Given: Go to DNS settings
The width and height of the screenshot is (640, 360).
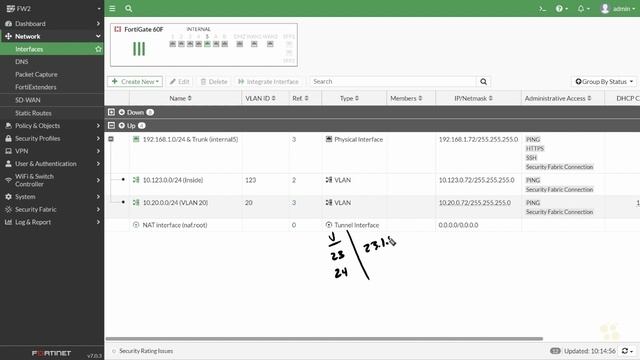Looking at the screenshot, I should click(x=22, y=62).
